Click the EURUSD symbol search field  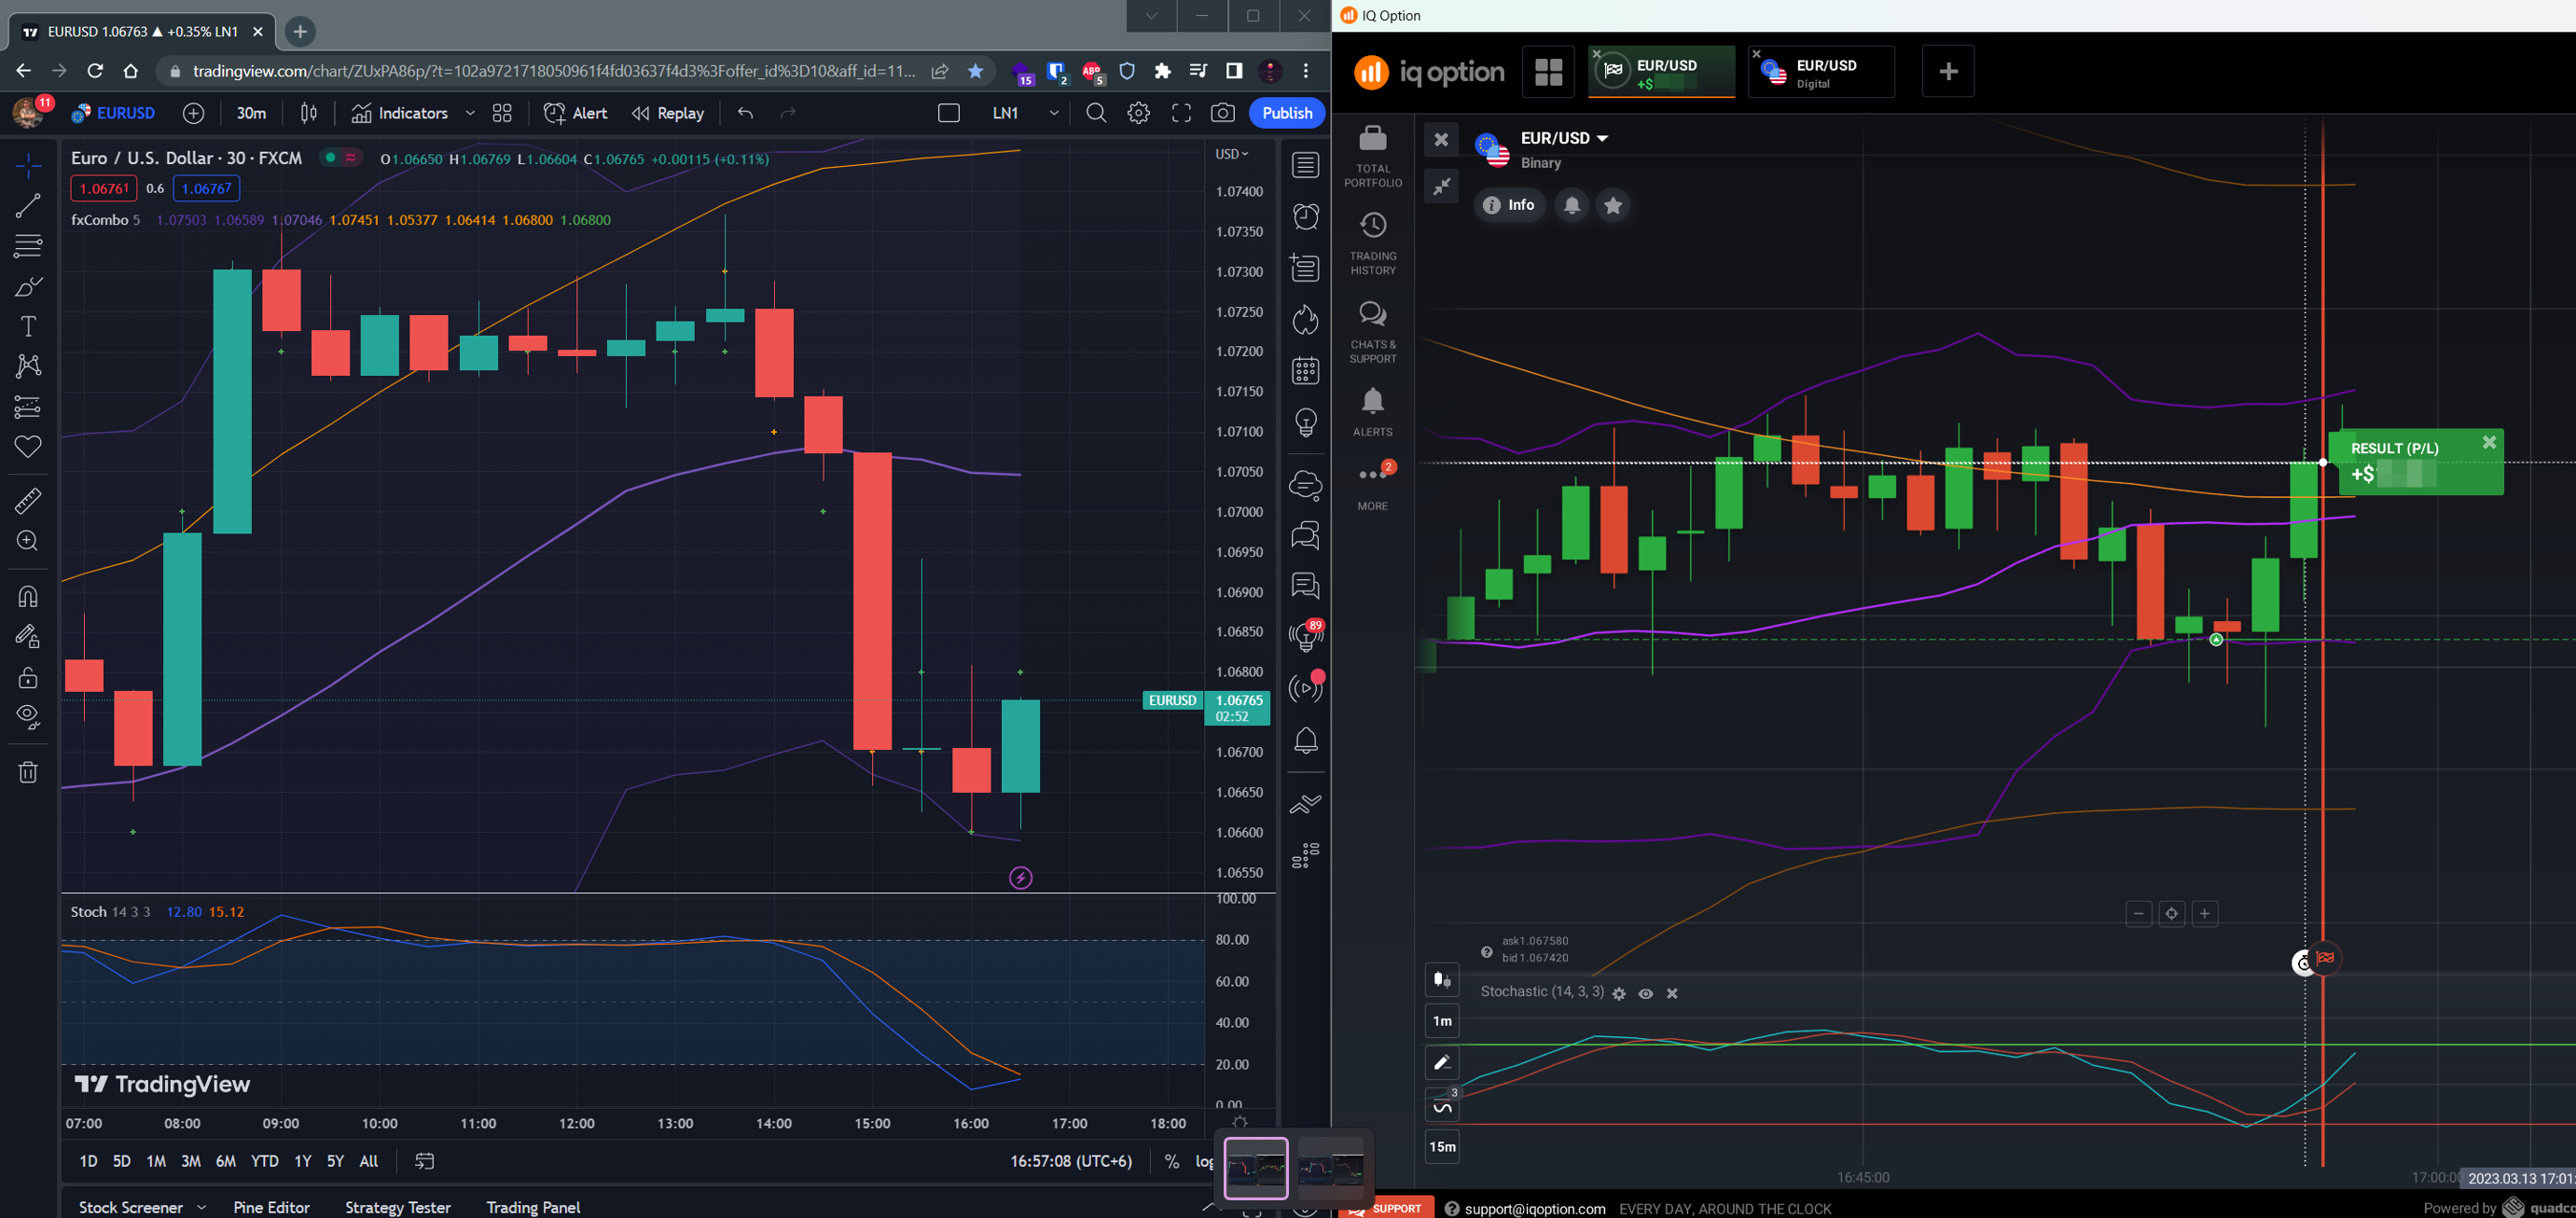click(x=114, y=113)
